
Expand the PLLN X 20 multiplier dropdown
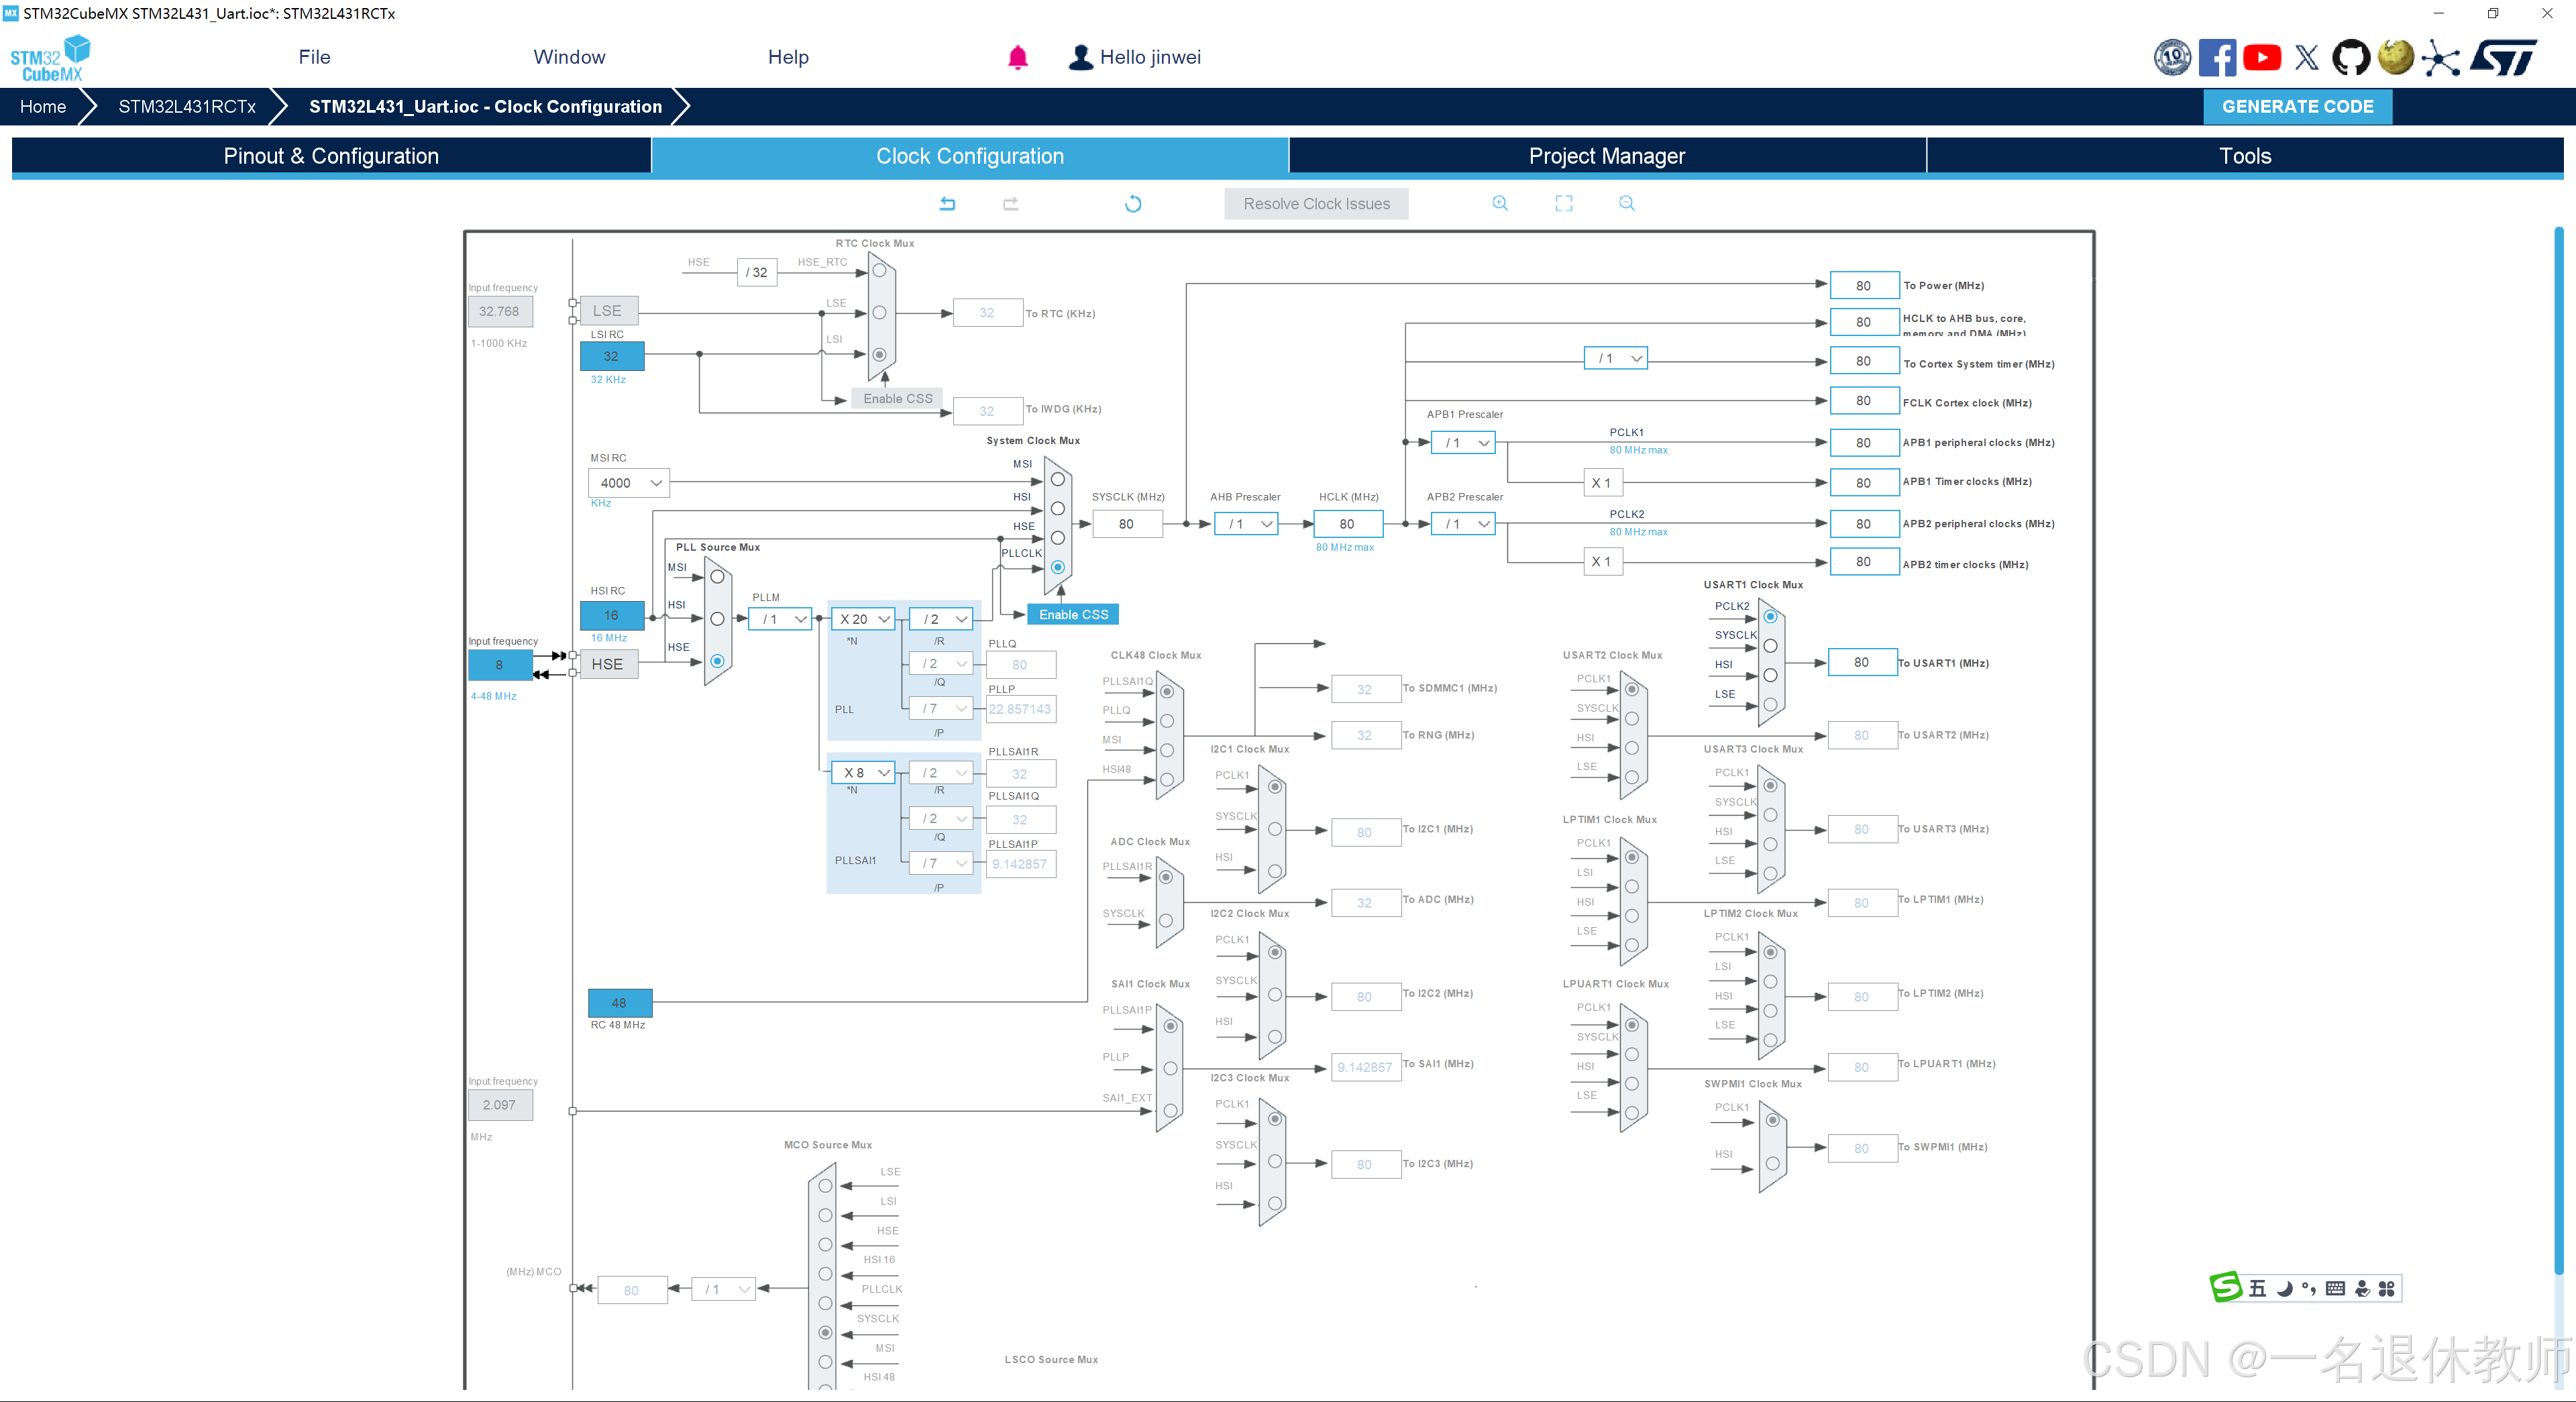click(x=863, y=619)
